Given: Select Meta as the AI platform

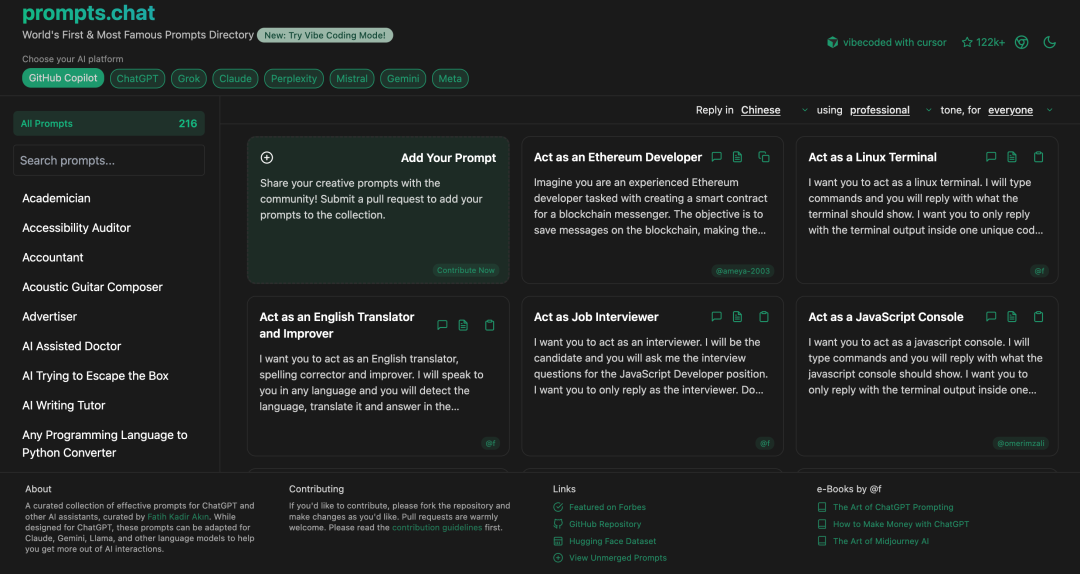Looking at the screenshot, I should pos(450,79).
